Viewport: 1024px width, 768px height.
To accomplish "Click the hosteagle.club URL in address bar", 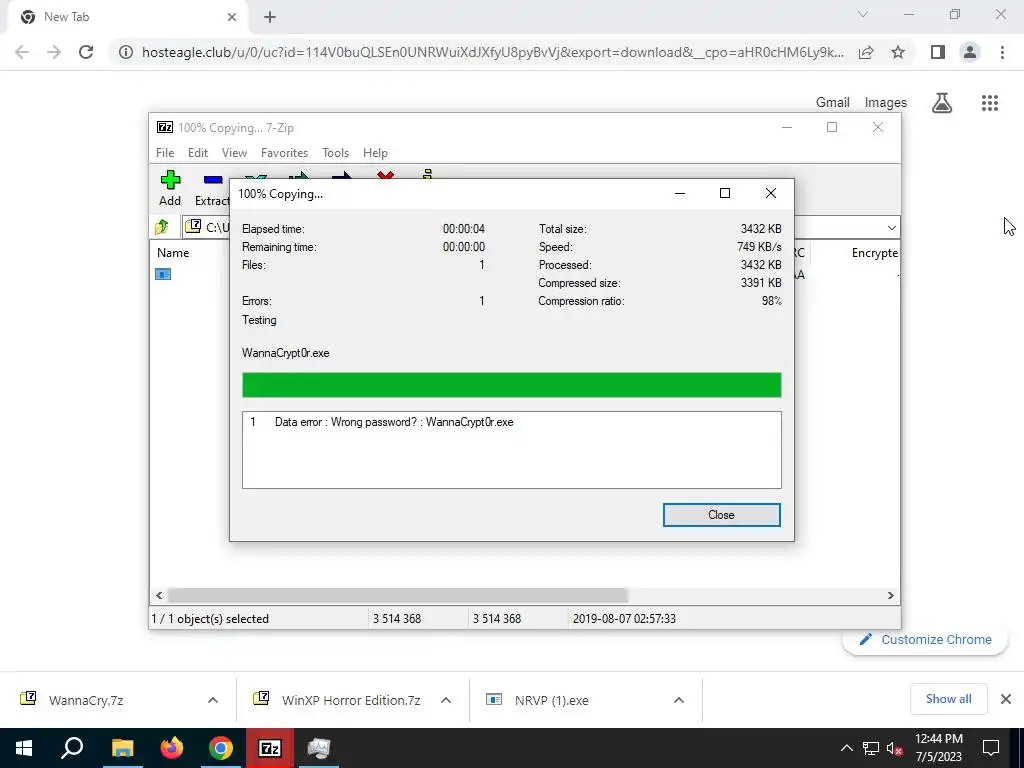I will [492, 52].
